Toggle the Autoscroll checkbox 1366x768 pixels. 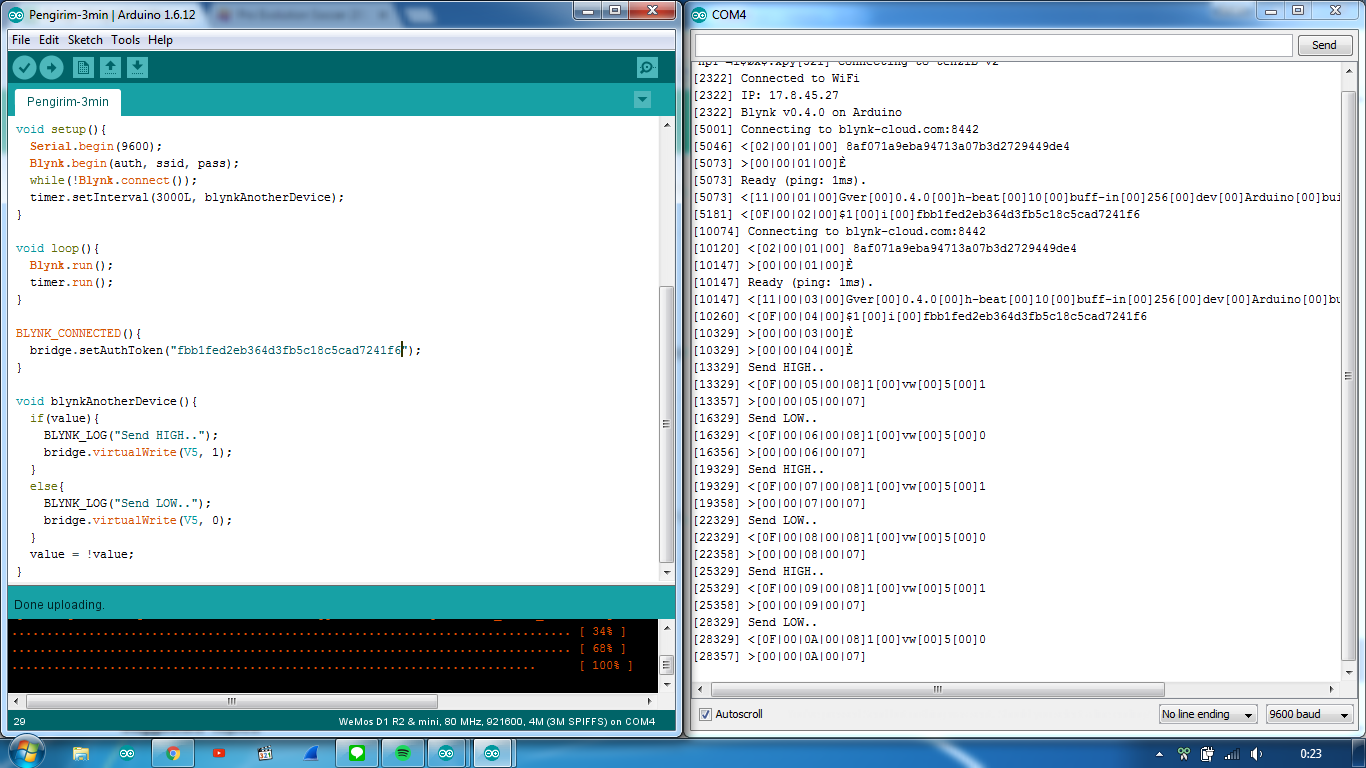click(x=706, y=714)
